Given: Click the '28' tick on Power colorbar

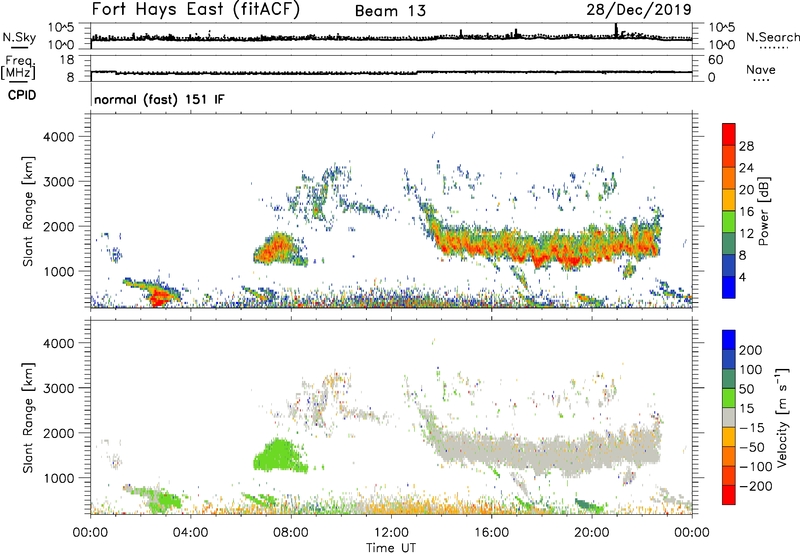Looking at the screenshot, I should (746, 146).
